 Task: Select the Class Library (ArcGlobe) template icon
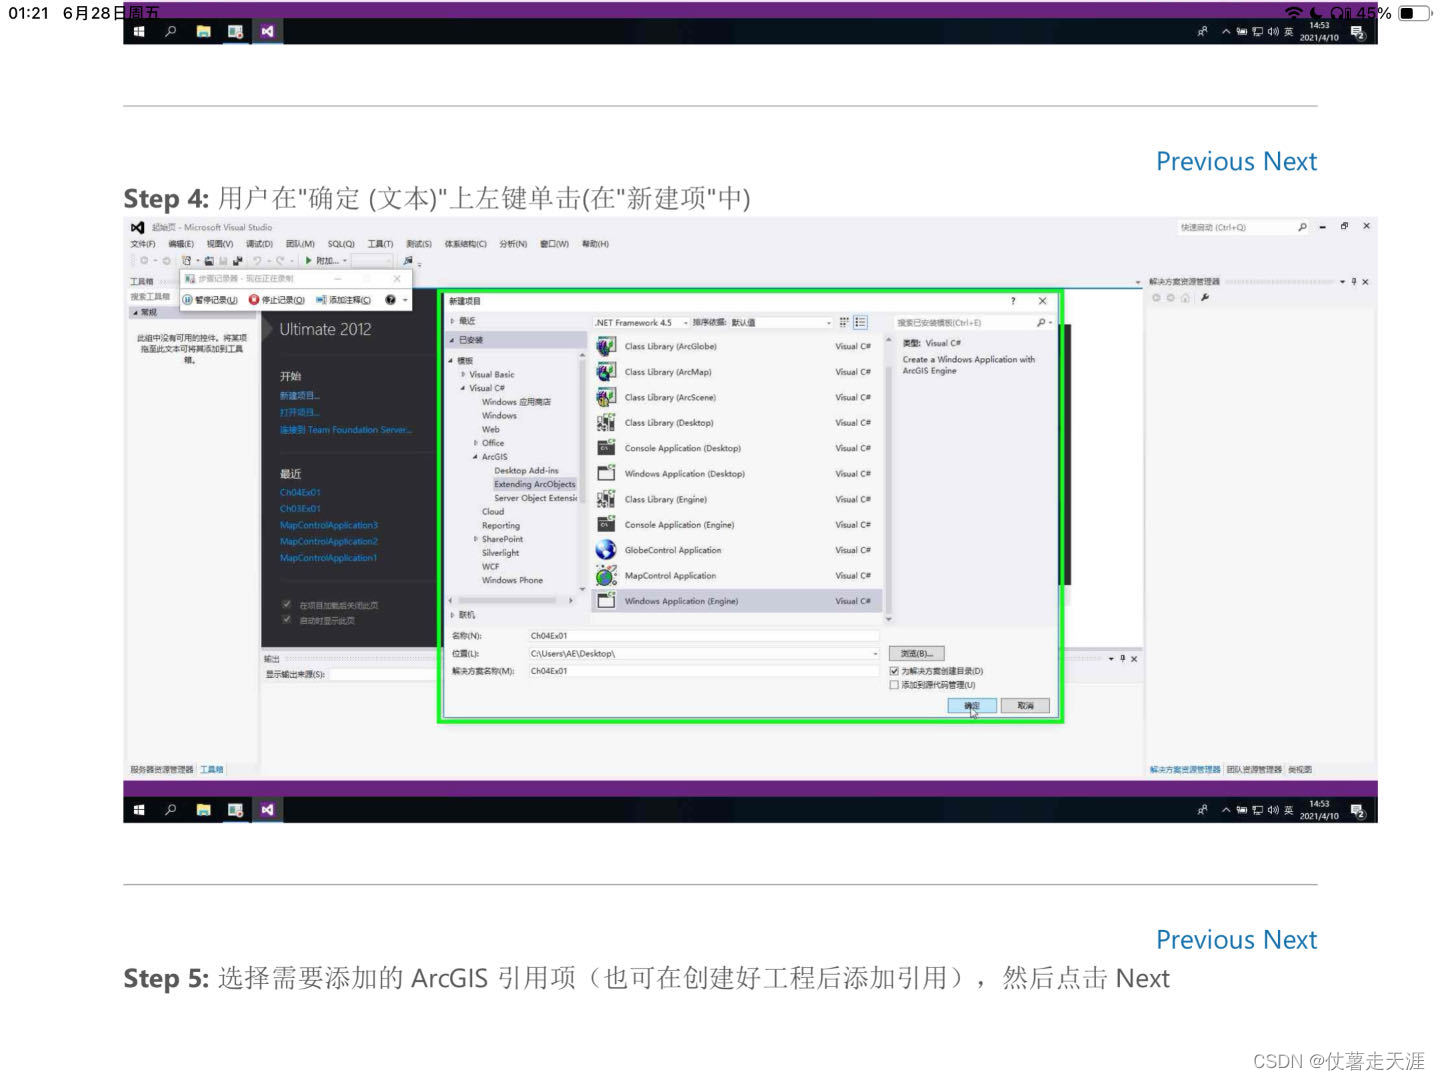(606, 346)
